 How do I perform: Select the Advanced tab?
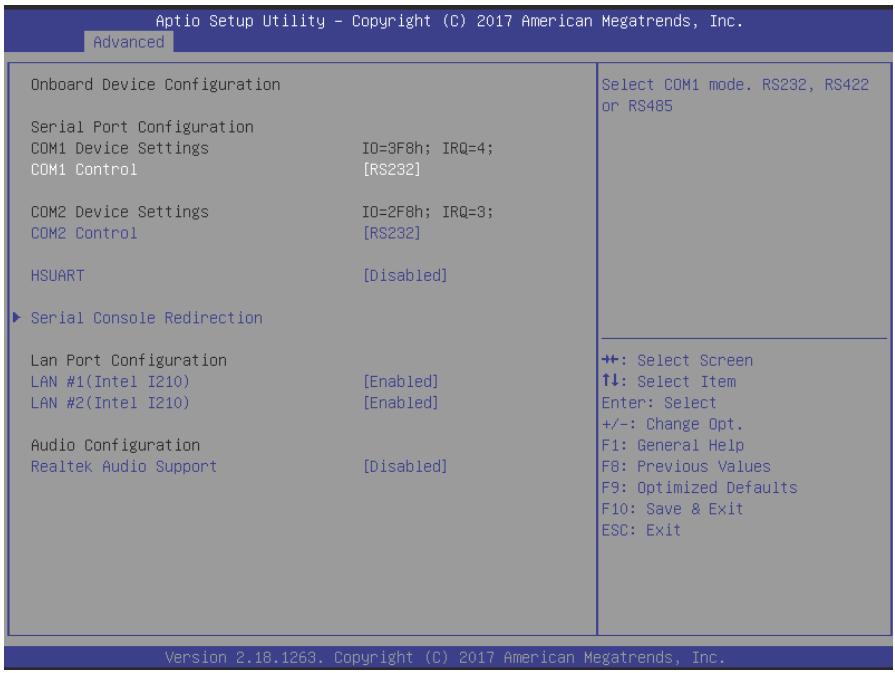128,42
